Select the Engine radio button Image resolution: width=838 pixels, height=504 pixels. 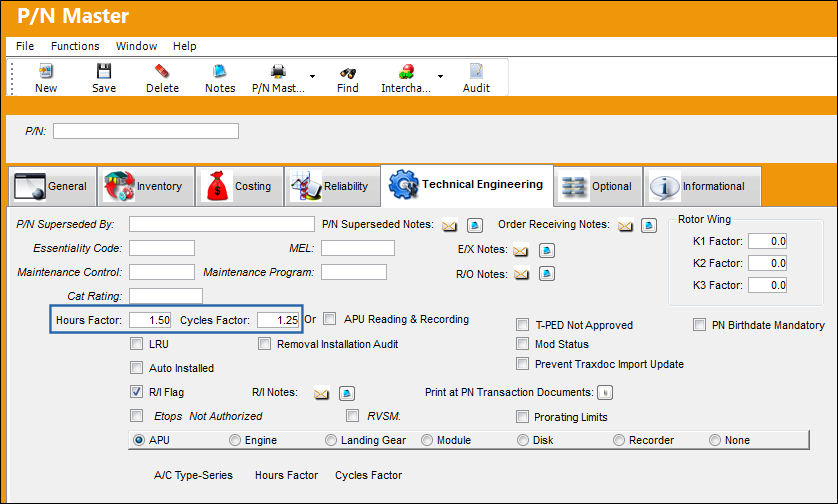235,440
